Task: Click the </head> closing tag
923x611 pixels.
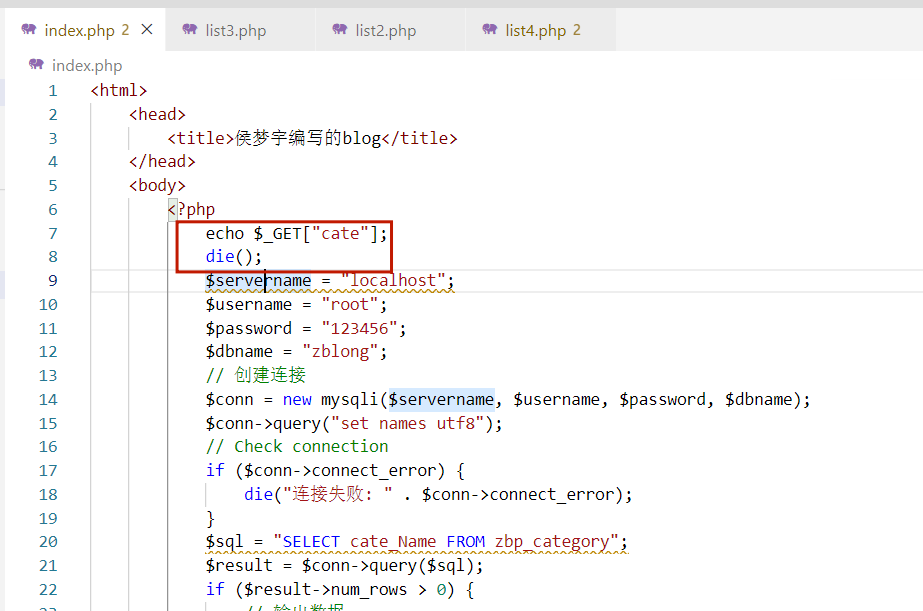Action: click(x=162, y=161)
